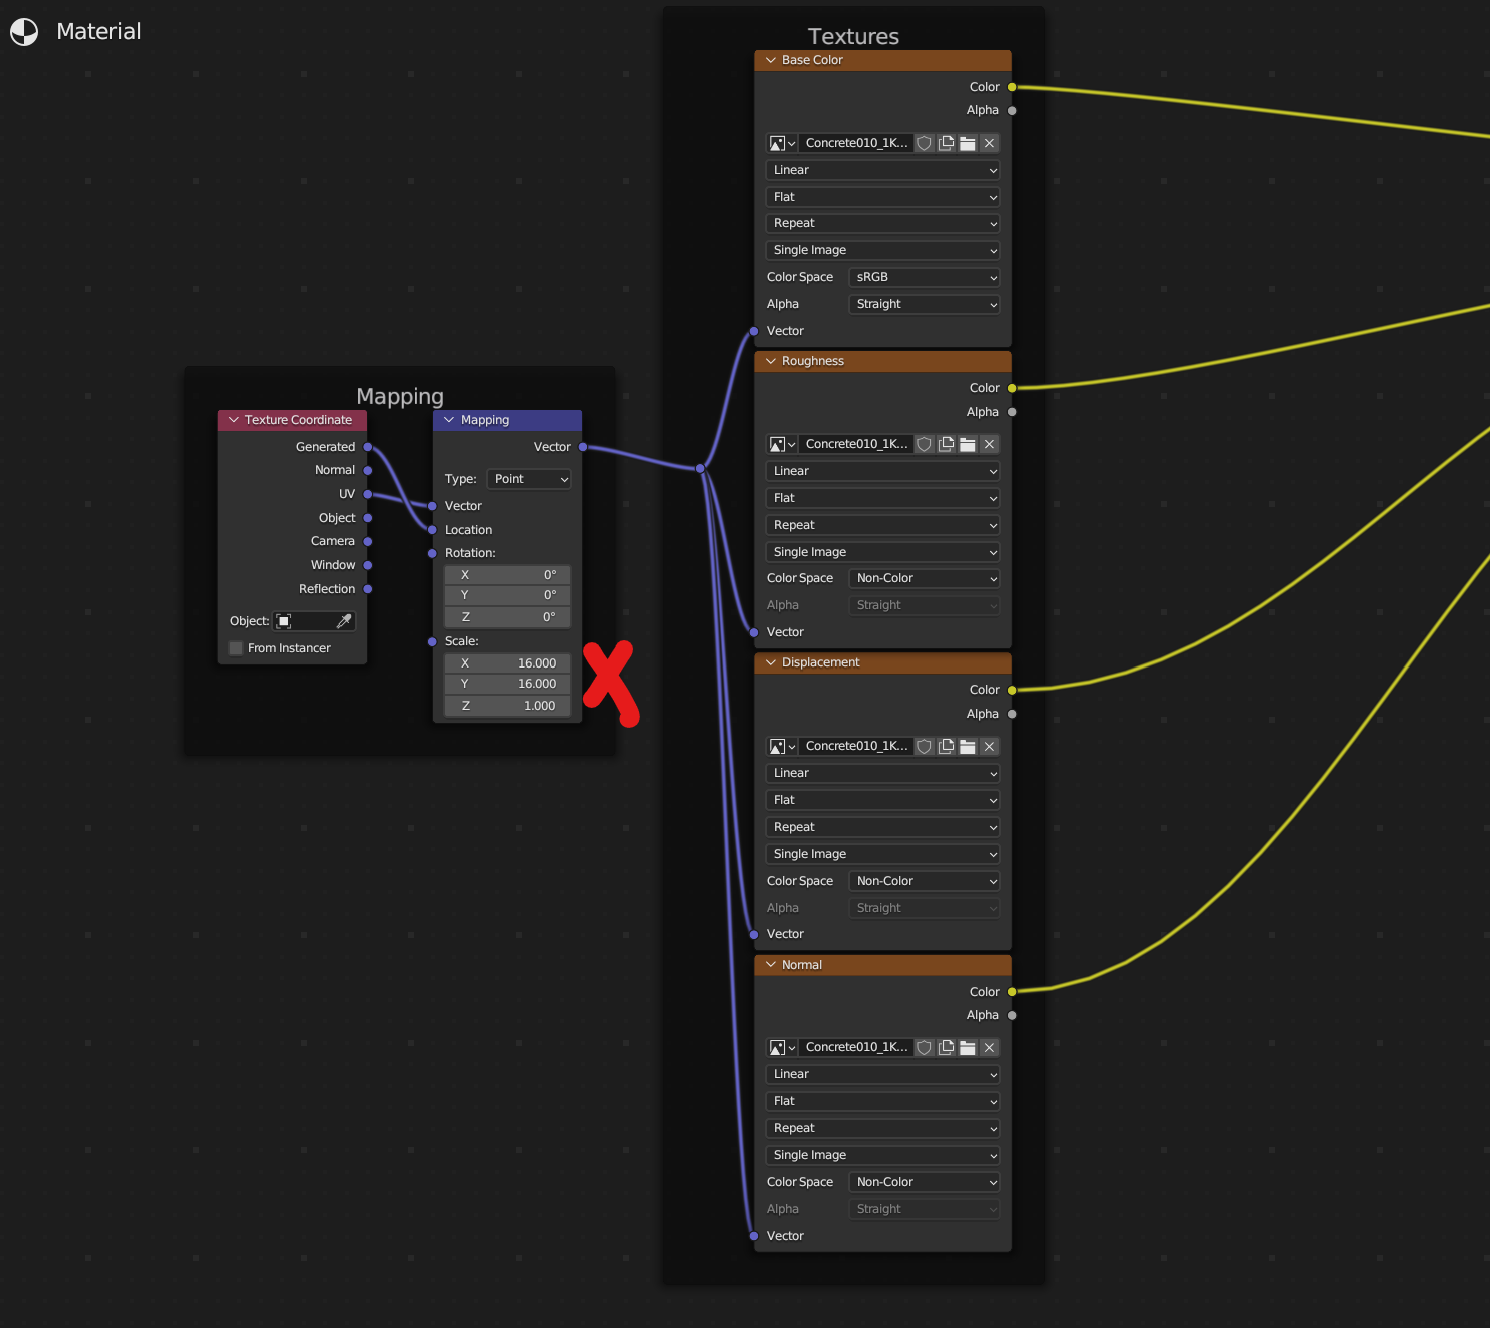Click new image copy icon in Normal node
The height and width of the screenshot is (1328, 1490).
pyautogui.click(x=946, y=1047)
